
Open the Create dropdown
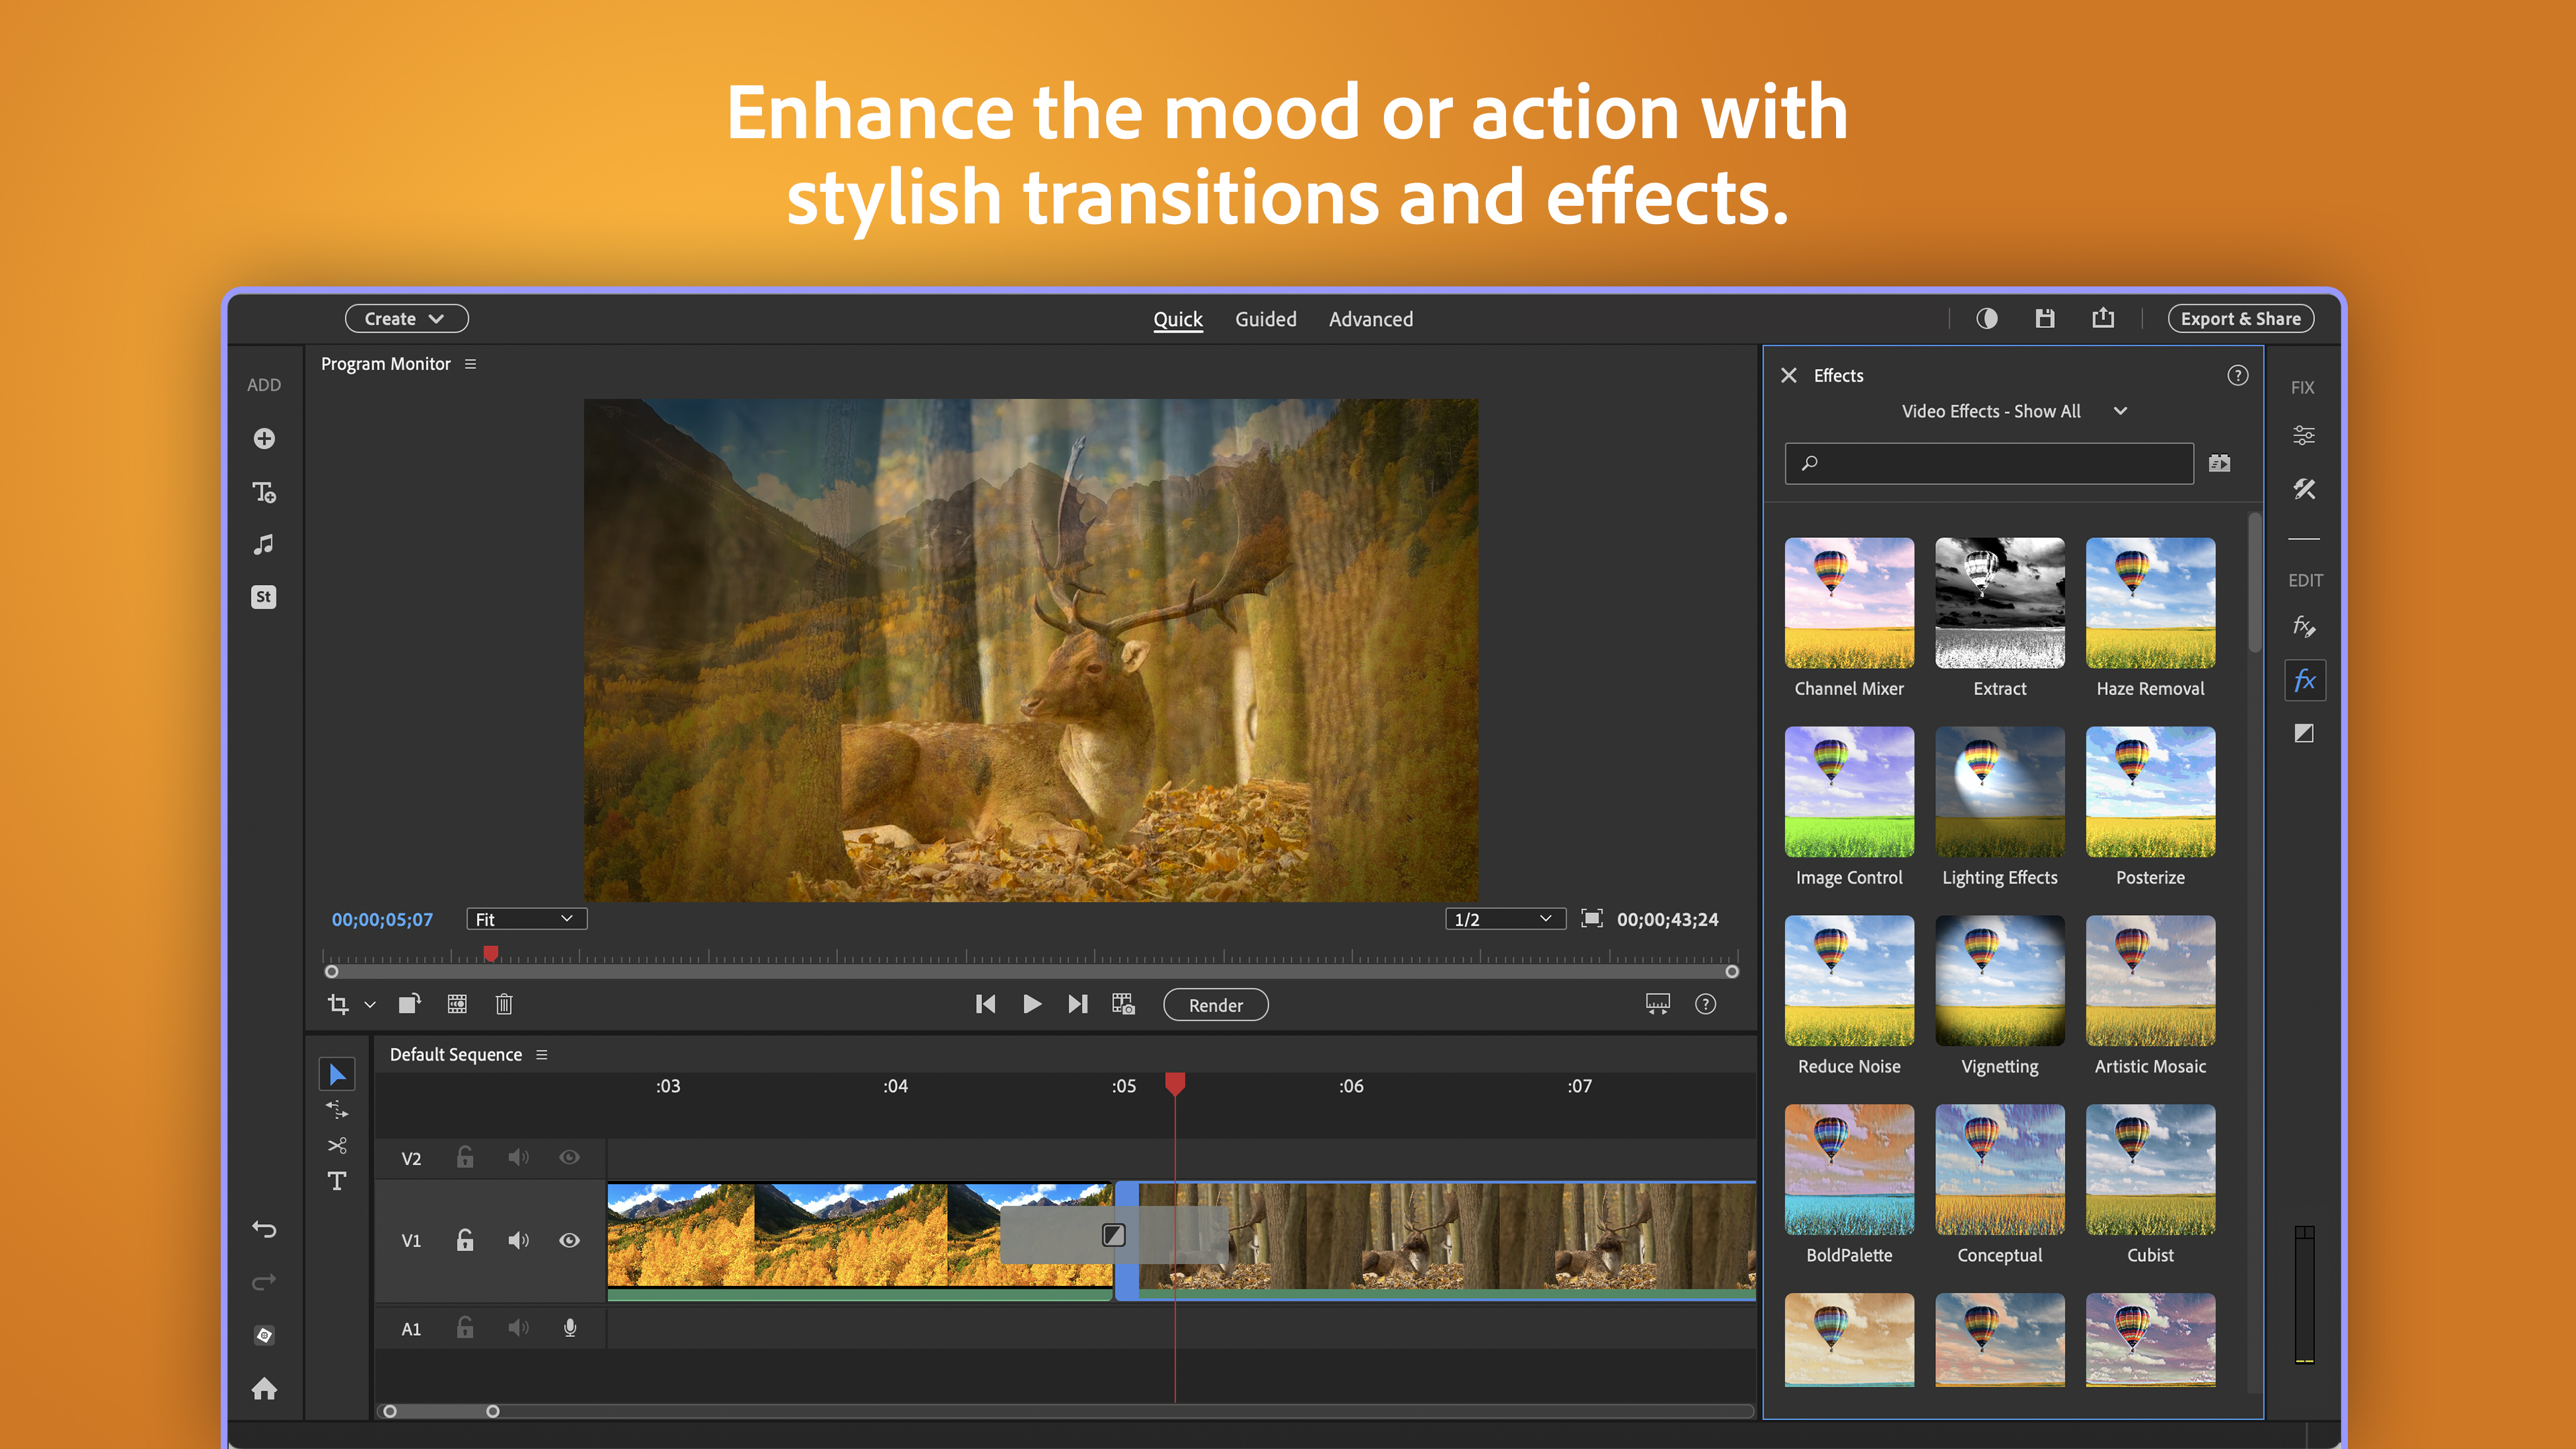405,318
